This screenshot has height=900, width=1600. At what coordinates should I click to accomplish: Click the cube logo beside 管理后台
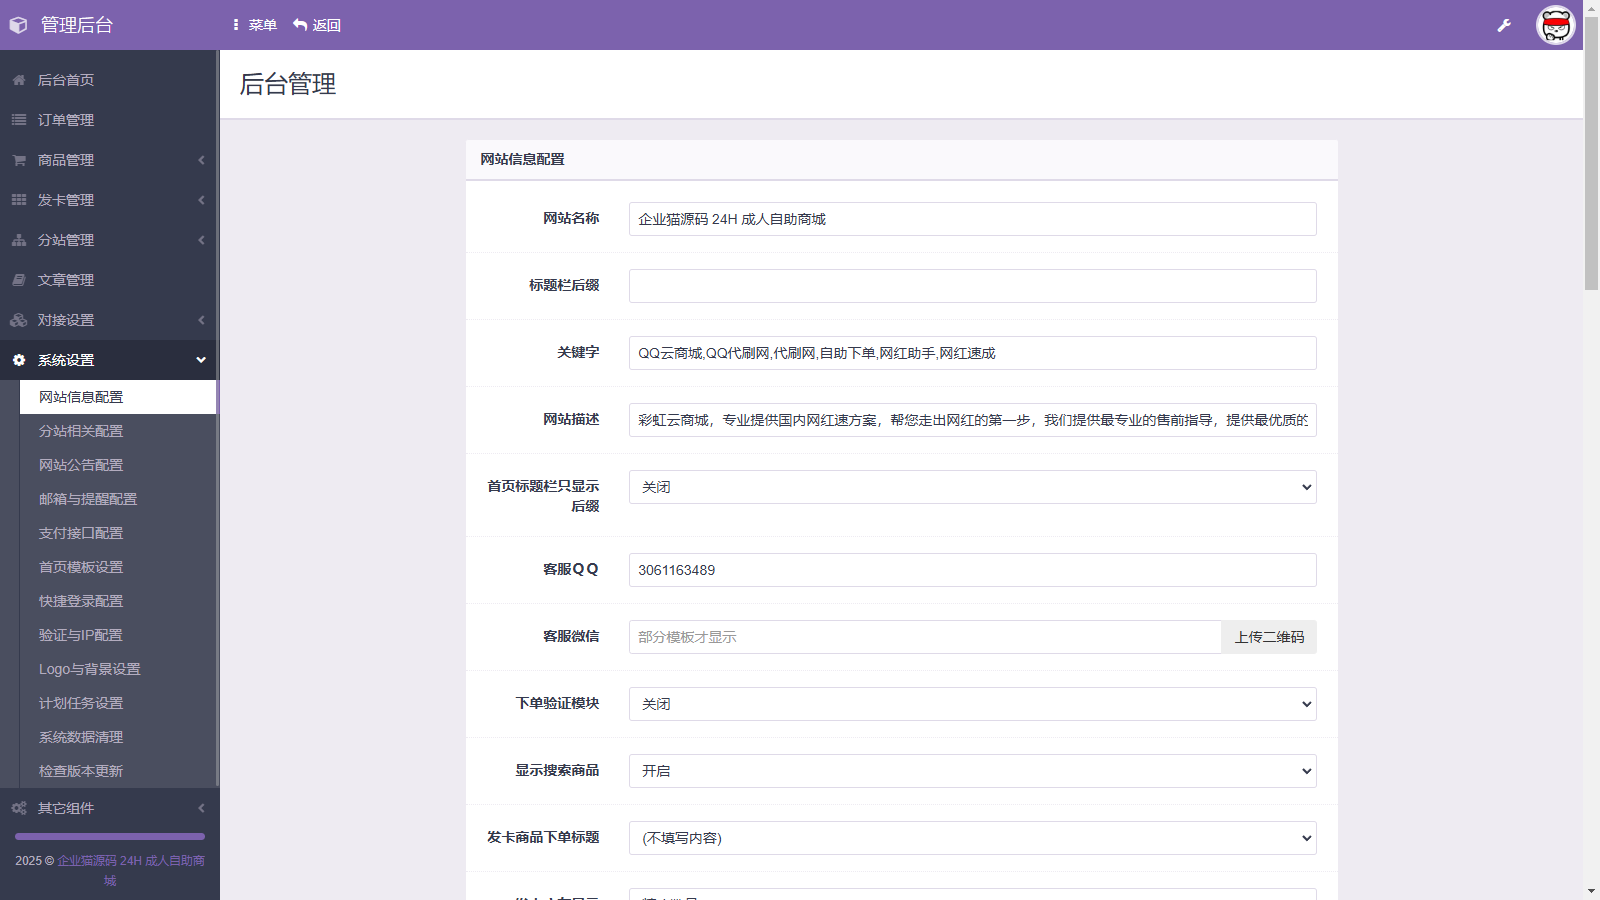[18, 25]
